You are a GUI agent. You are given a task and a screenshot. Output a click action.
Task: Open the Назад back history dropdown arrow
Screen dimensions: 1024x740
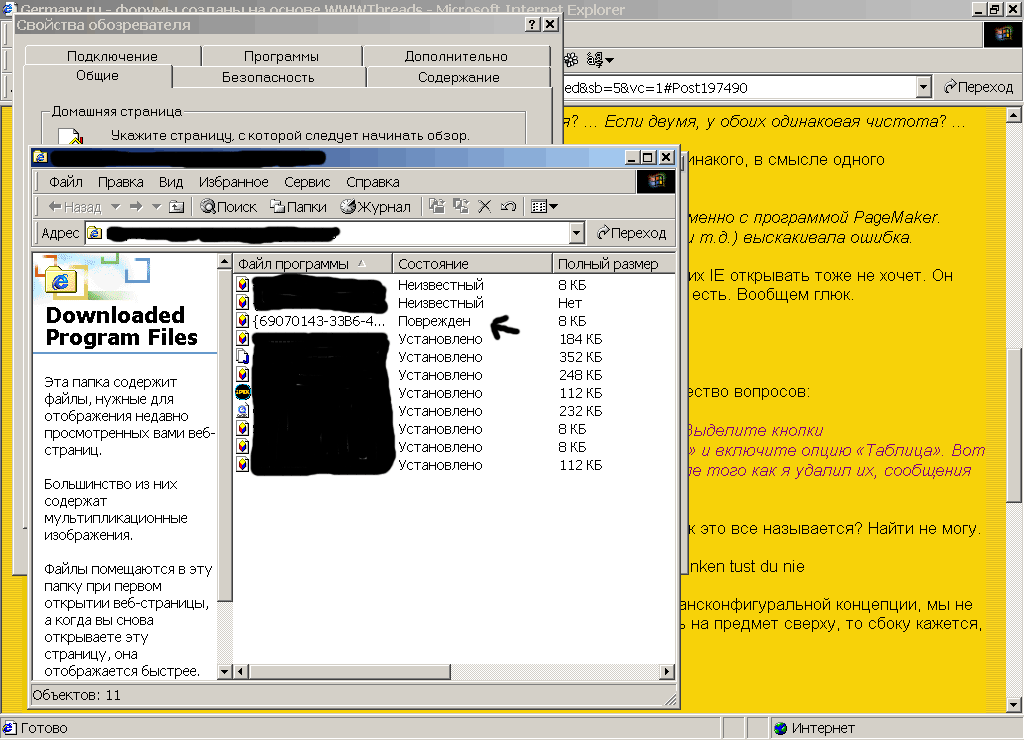(x=115, y=207)
